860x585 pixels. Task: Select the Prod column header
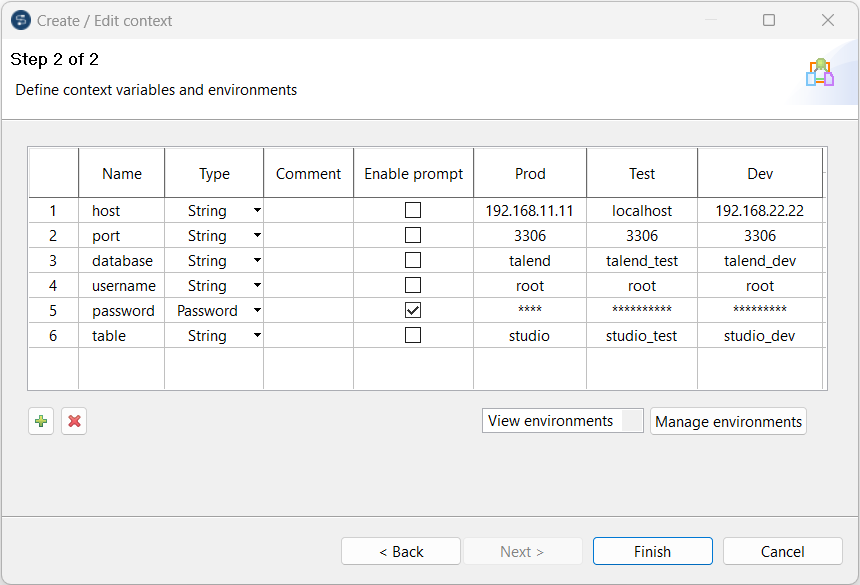[x=530, y=174]
